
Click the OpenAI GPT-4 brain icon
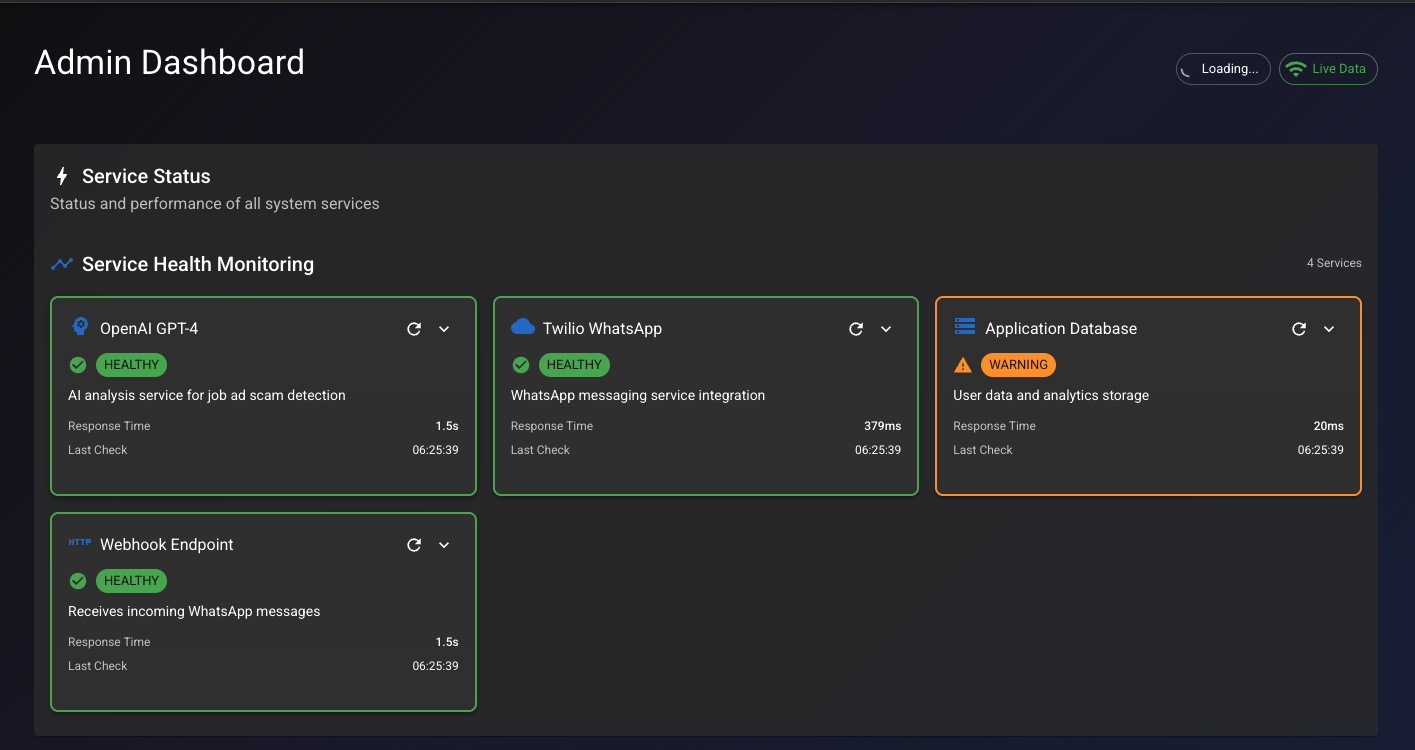tap(80, 327)
